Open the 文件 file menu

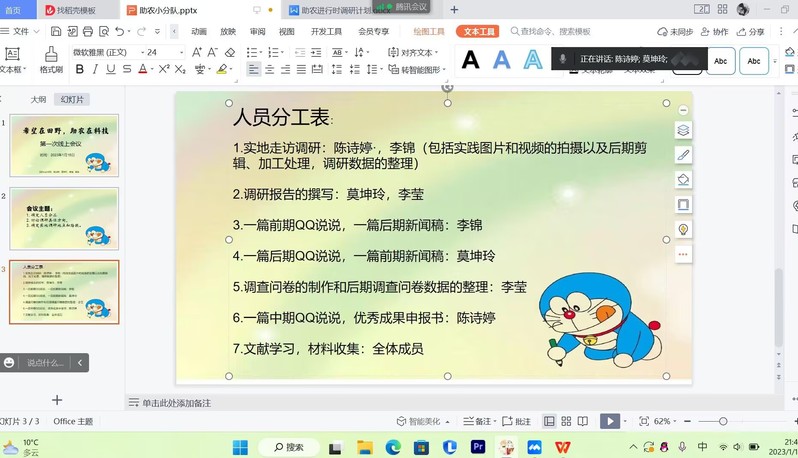coord(20,32)
